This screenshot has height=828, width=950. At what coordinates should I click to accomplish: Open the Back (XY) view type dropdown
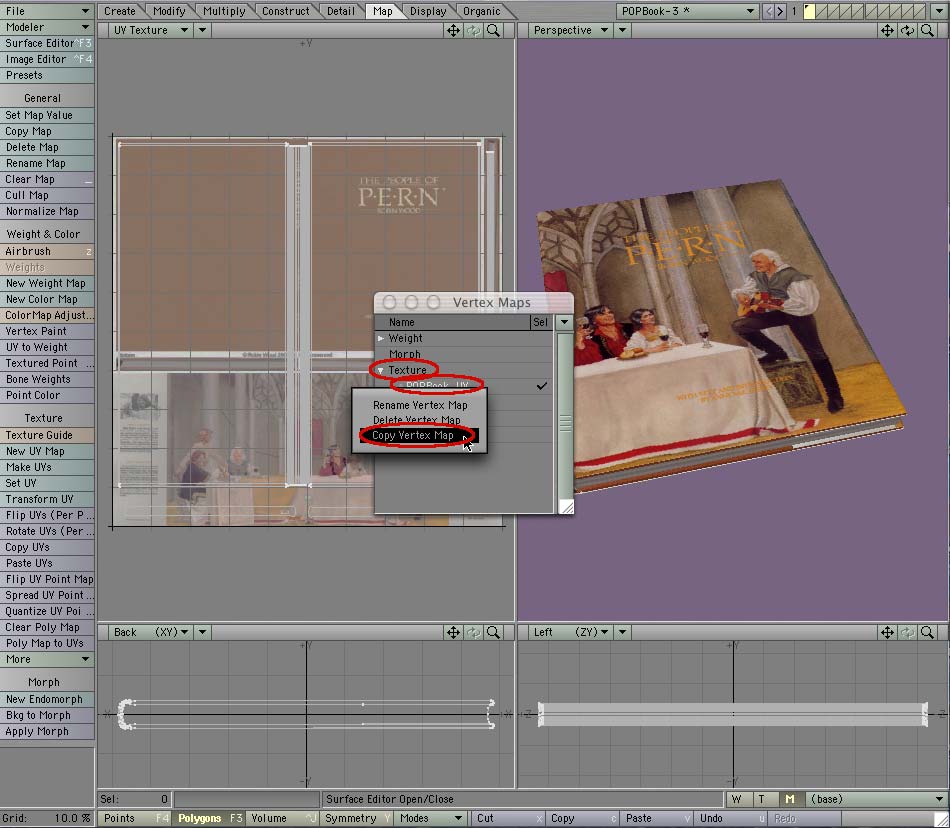tap(150, 632)
